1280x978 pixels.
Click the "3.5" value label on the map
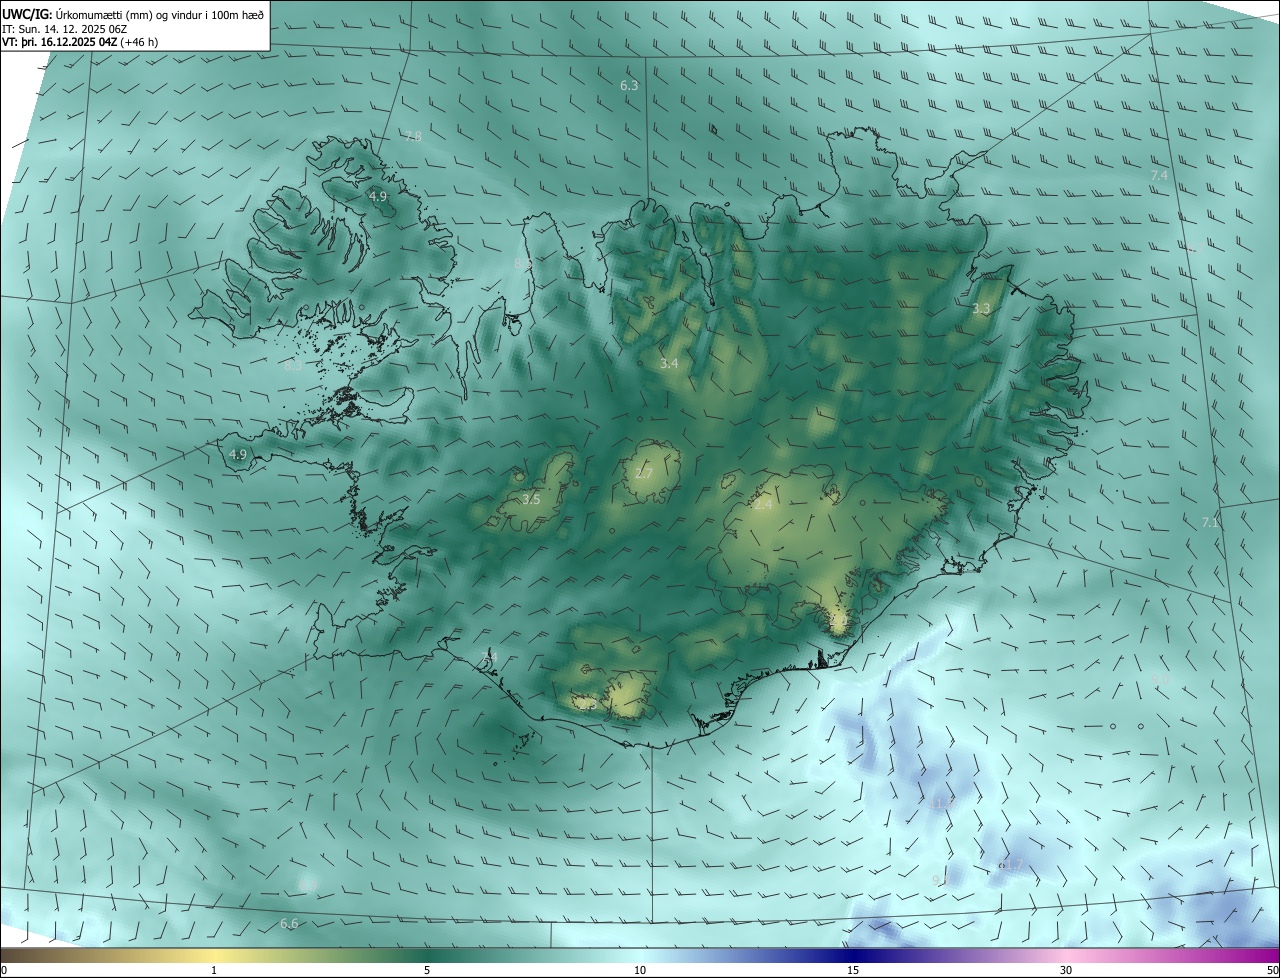[x=531, y=498]
